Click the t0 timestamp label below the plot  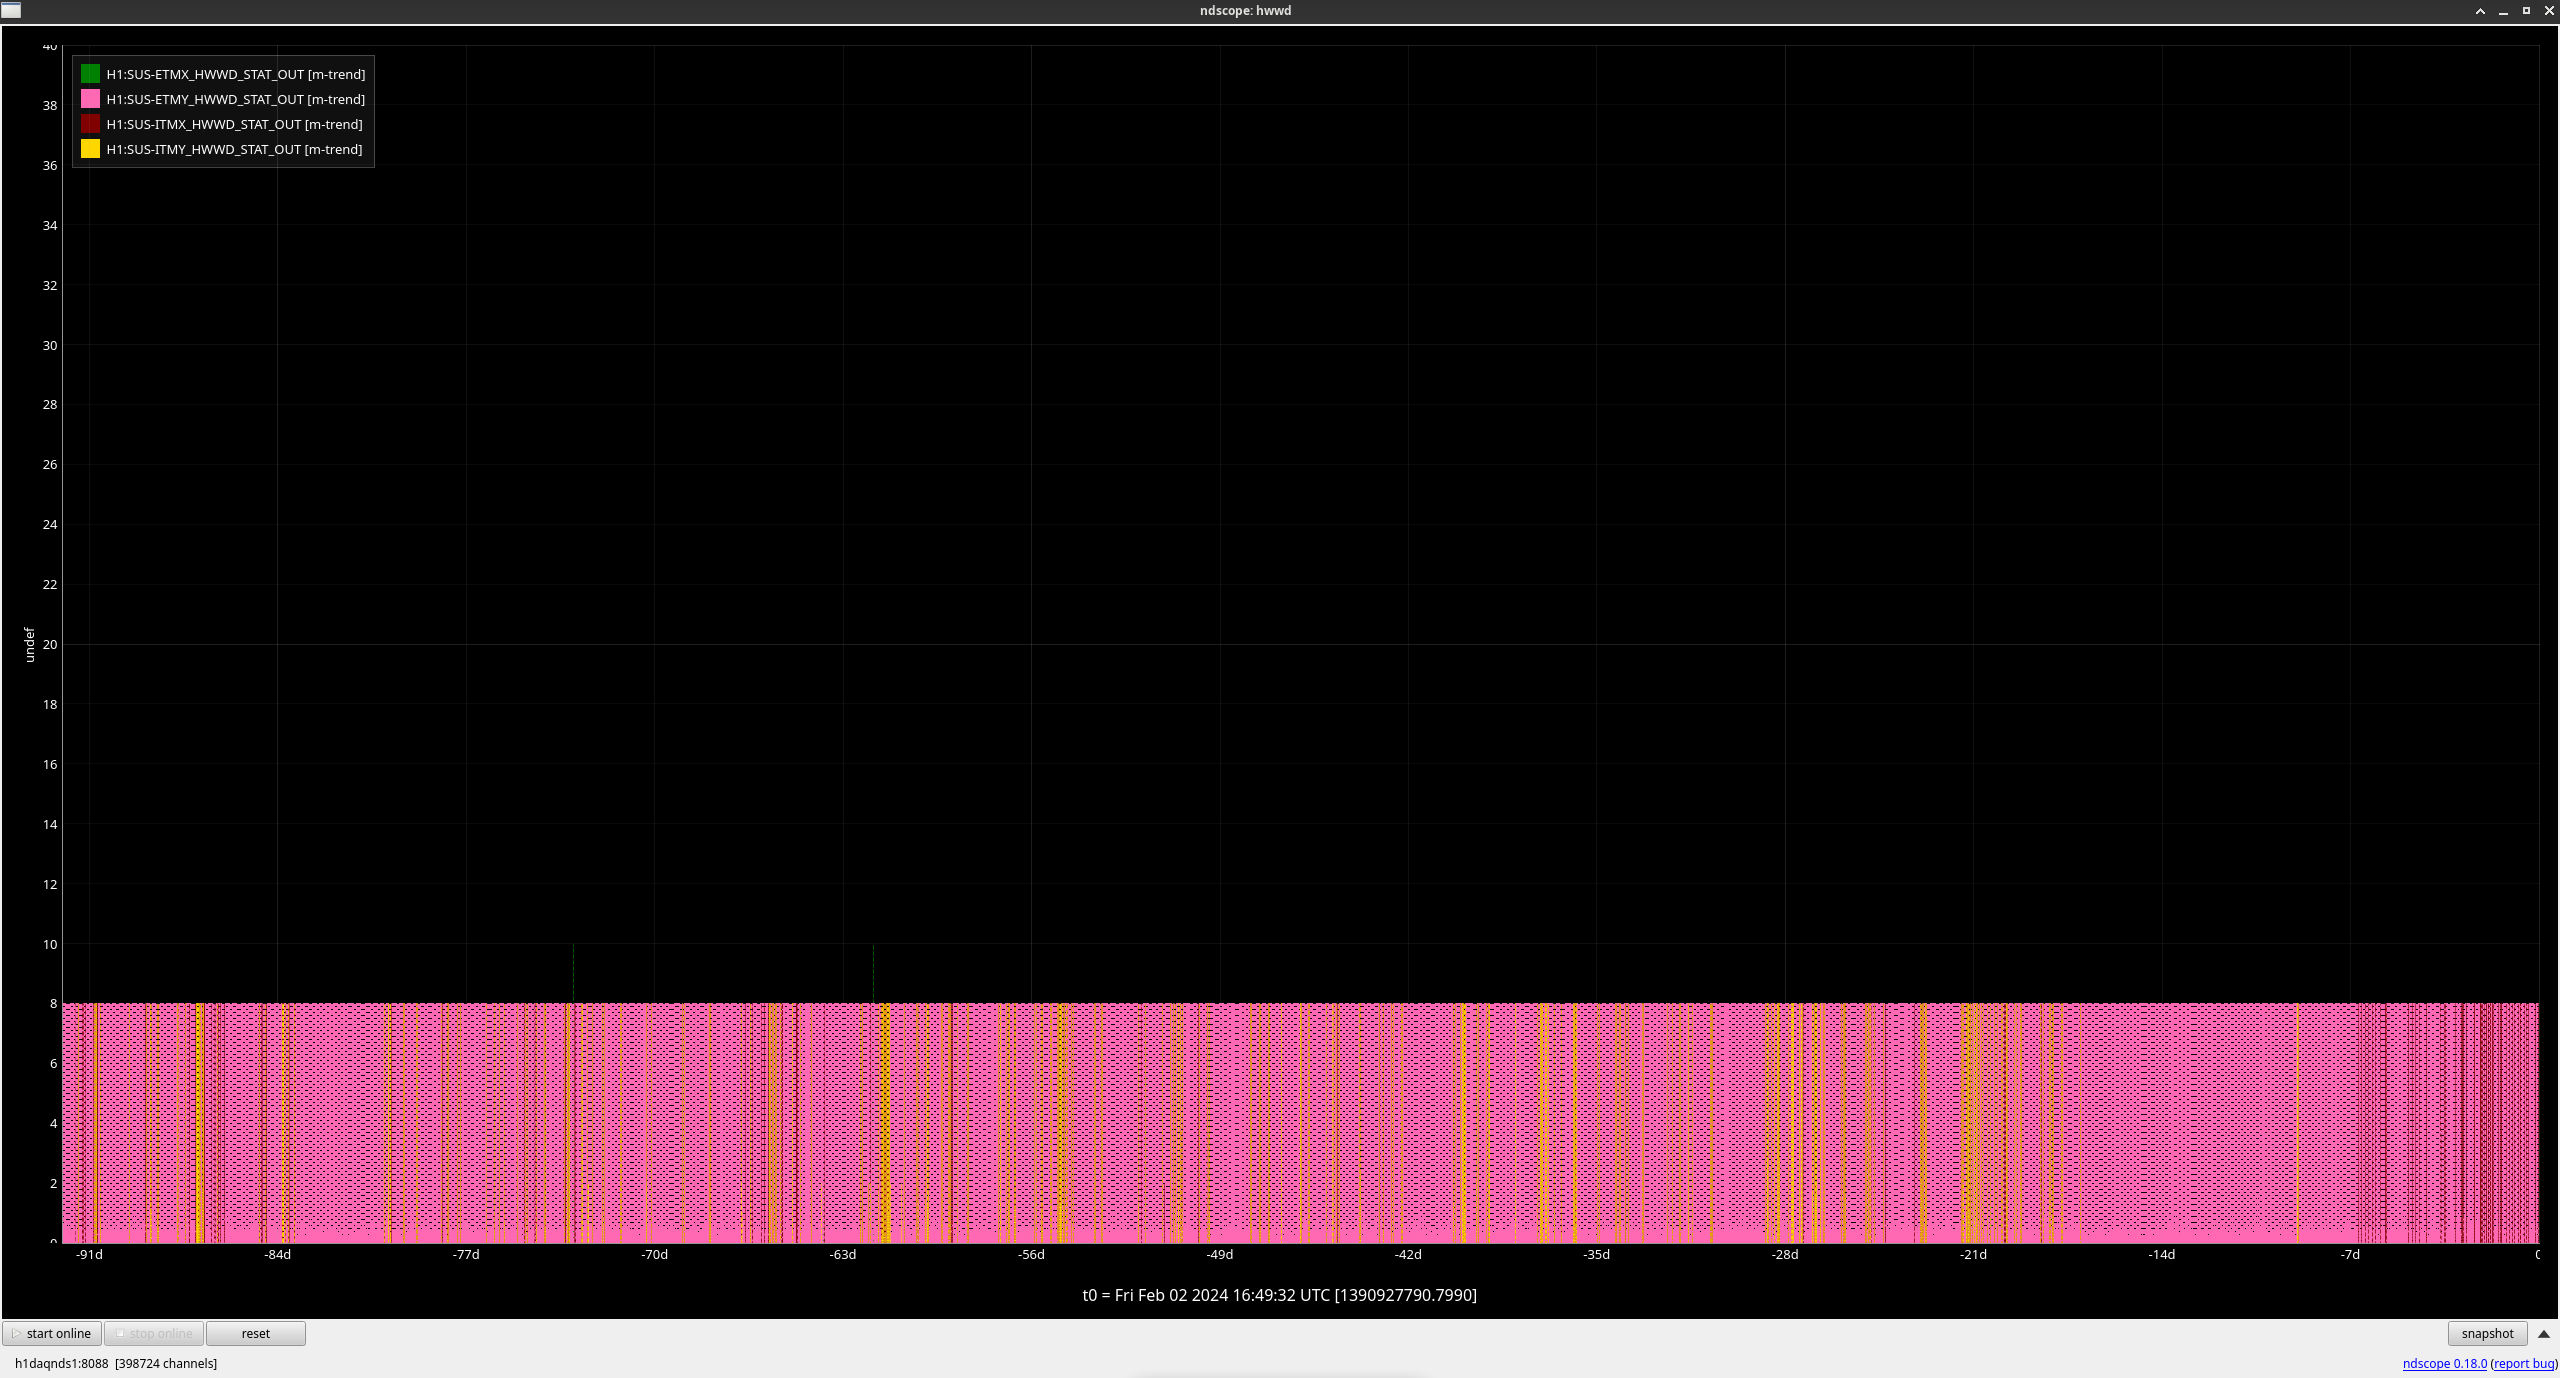1279,1295
